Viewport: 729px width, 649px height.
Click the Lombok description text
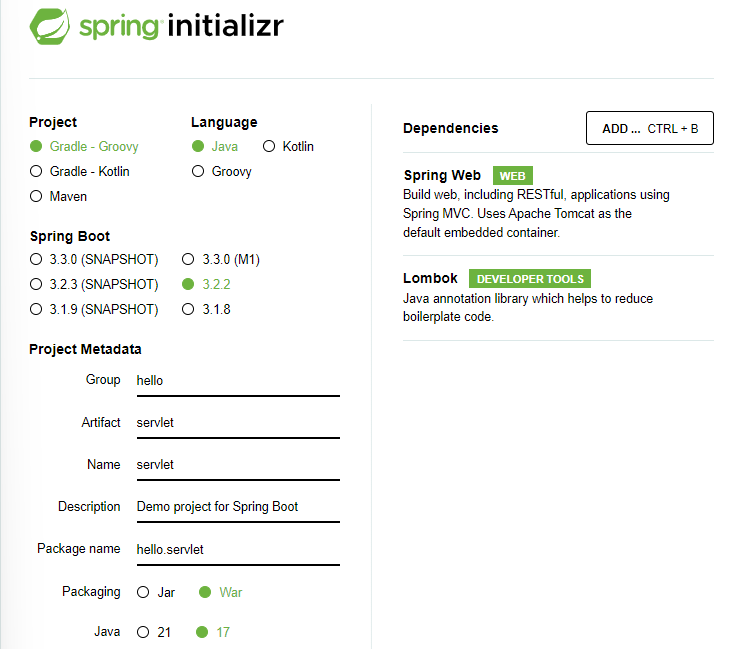point(528,307)
